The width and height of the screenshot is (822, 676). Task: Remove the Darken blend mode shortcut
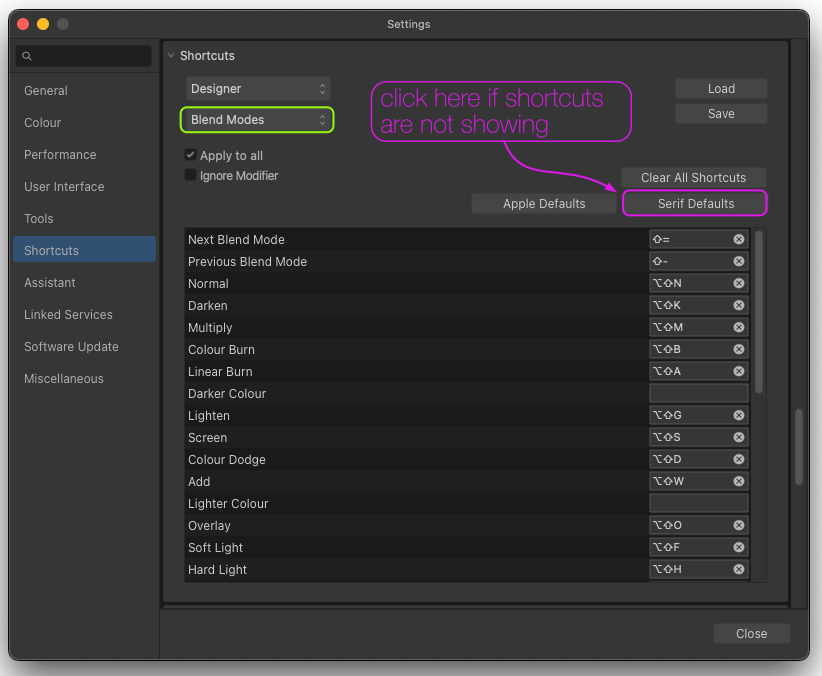coord(738,305)
